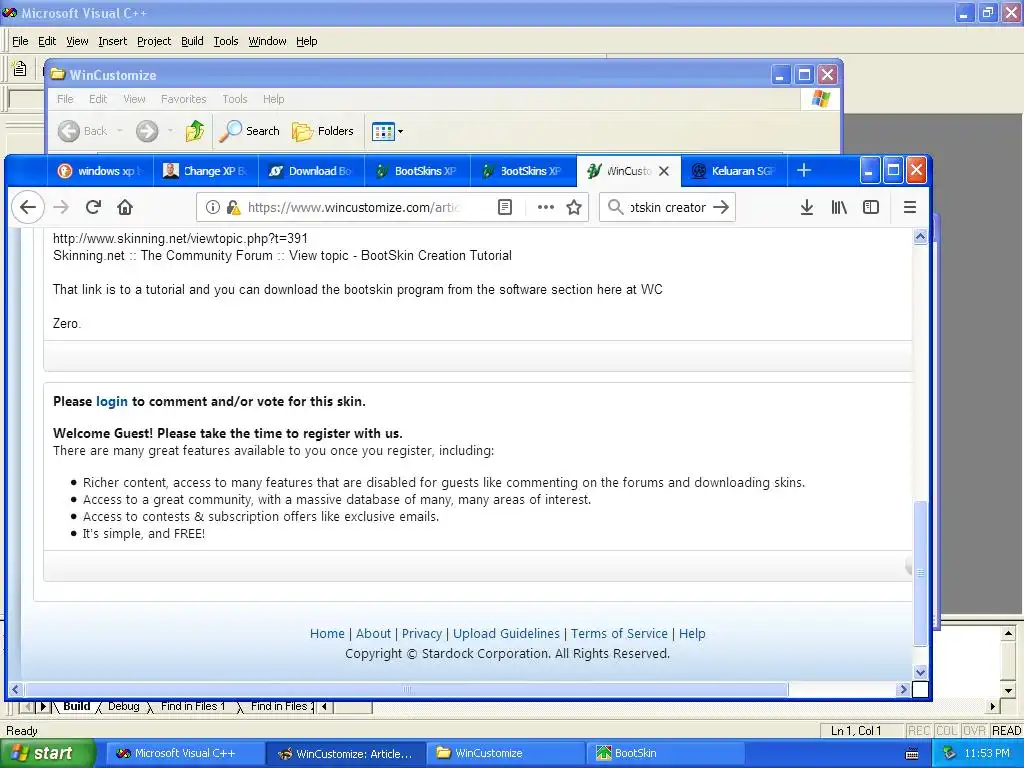This screenshot has height=768, width=1024.
Task: Toggle Firefox sidebar
Action: coord(871,208)
